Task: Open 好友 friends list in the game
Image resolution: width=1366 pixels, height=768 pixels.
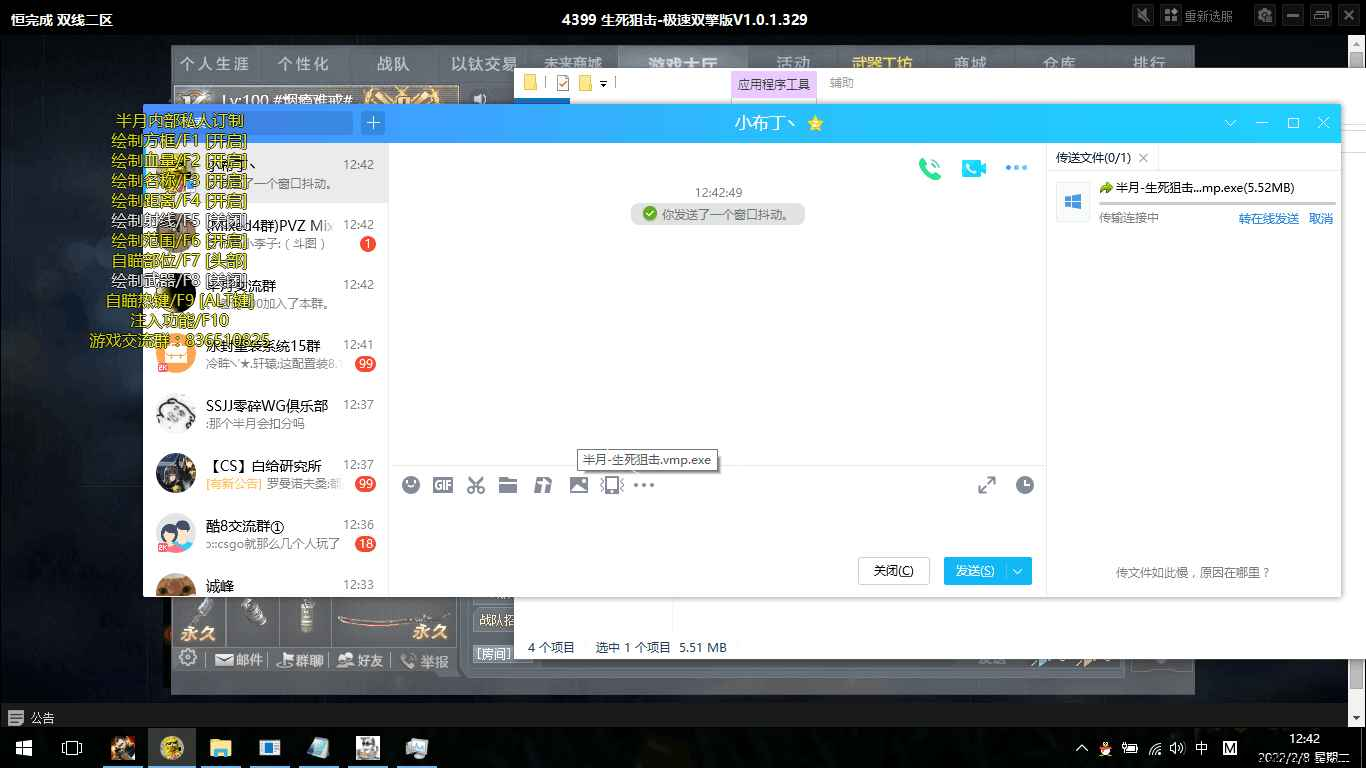Action: 361,660
